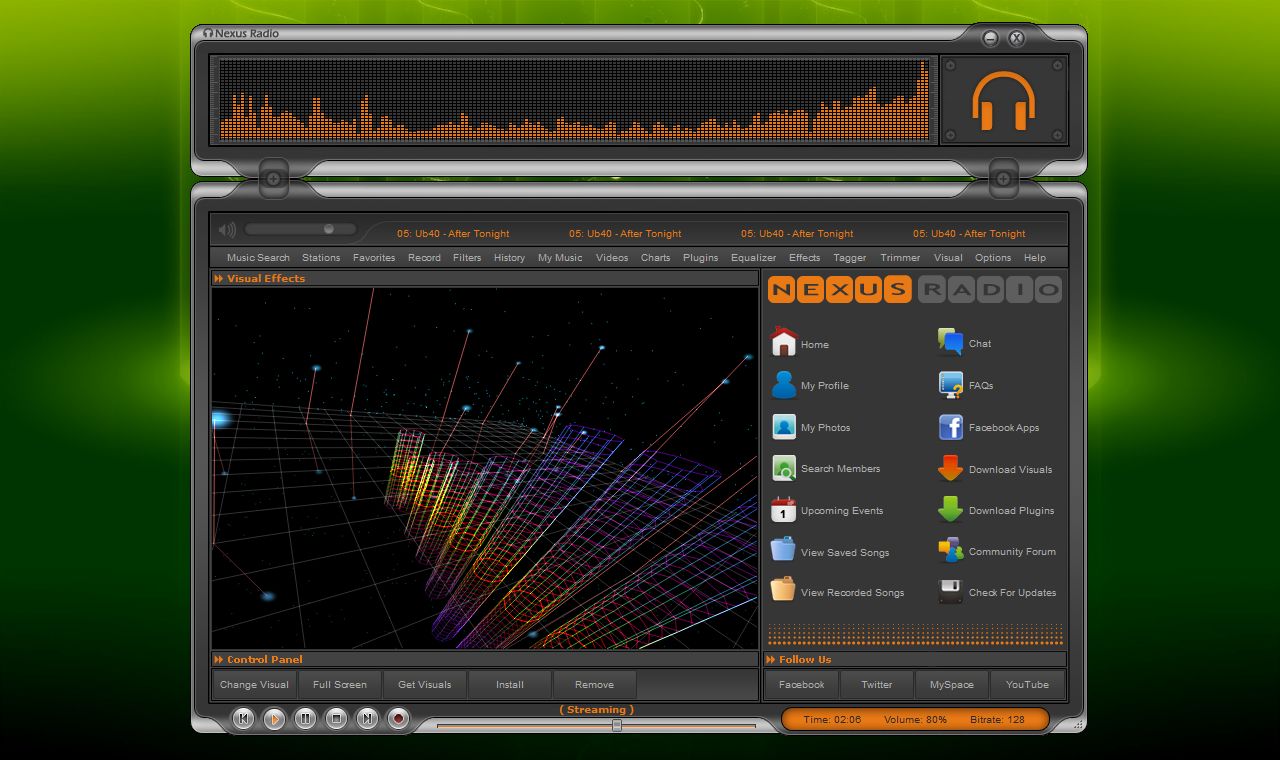Open the Trimmer menu

click(x=900, y=258)
